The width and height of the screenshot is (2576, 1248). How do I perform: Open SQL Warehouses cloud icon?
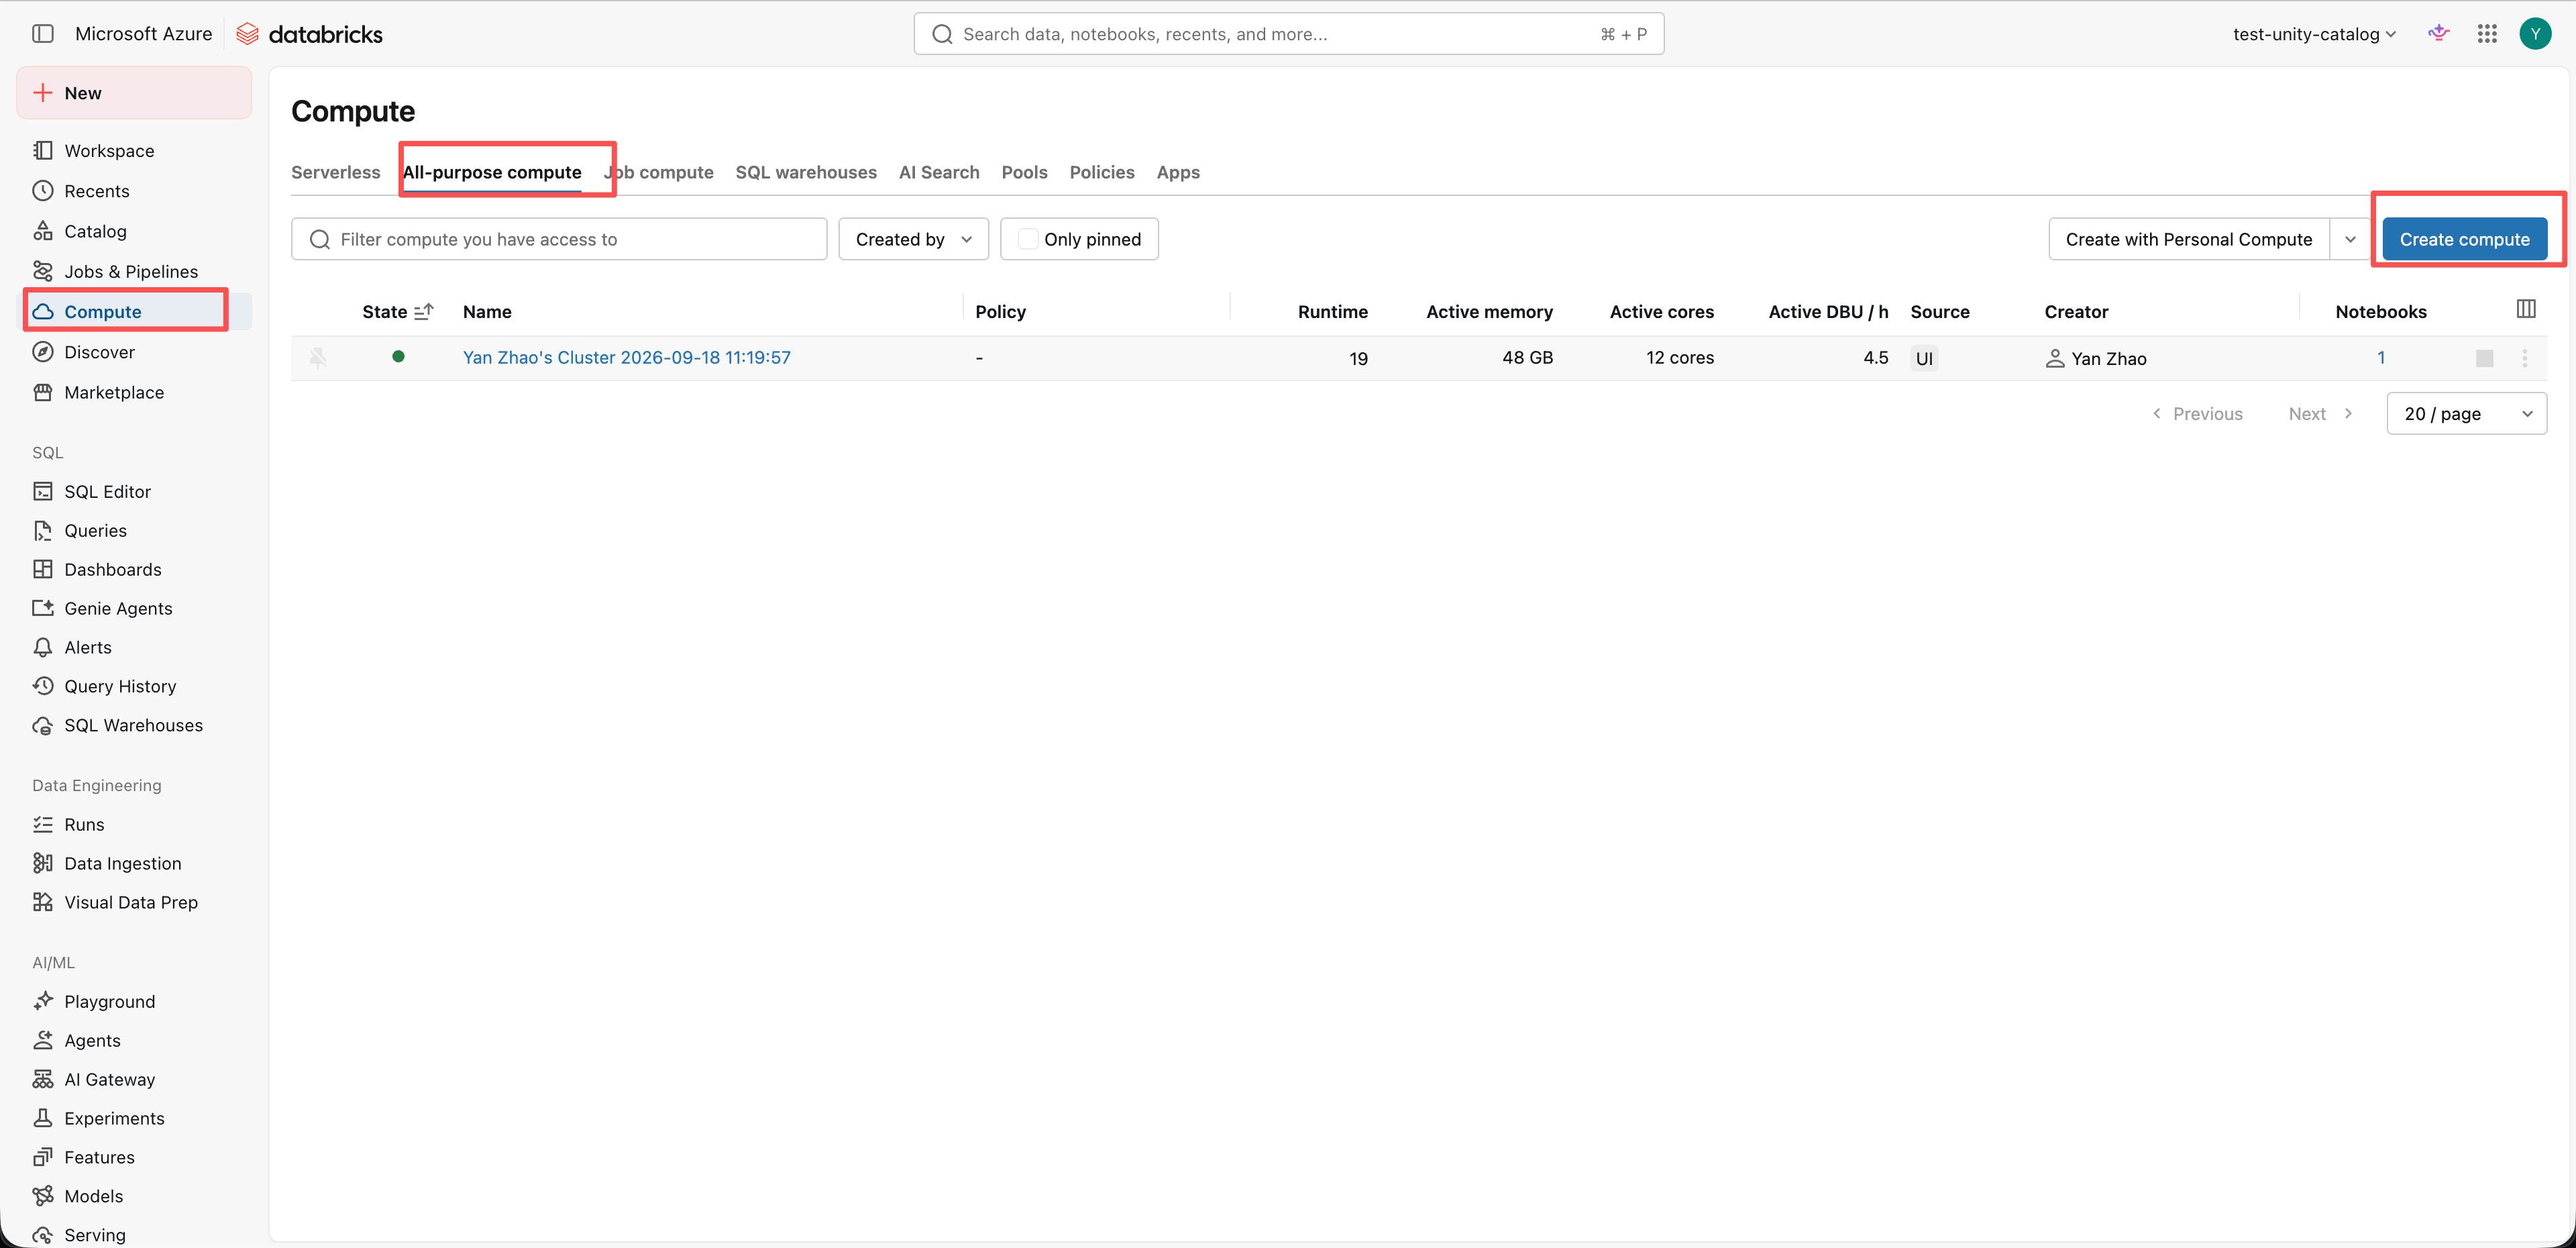tap(43, 725)
